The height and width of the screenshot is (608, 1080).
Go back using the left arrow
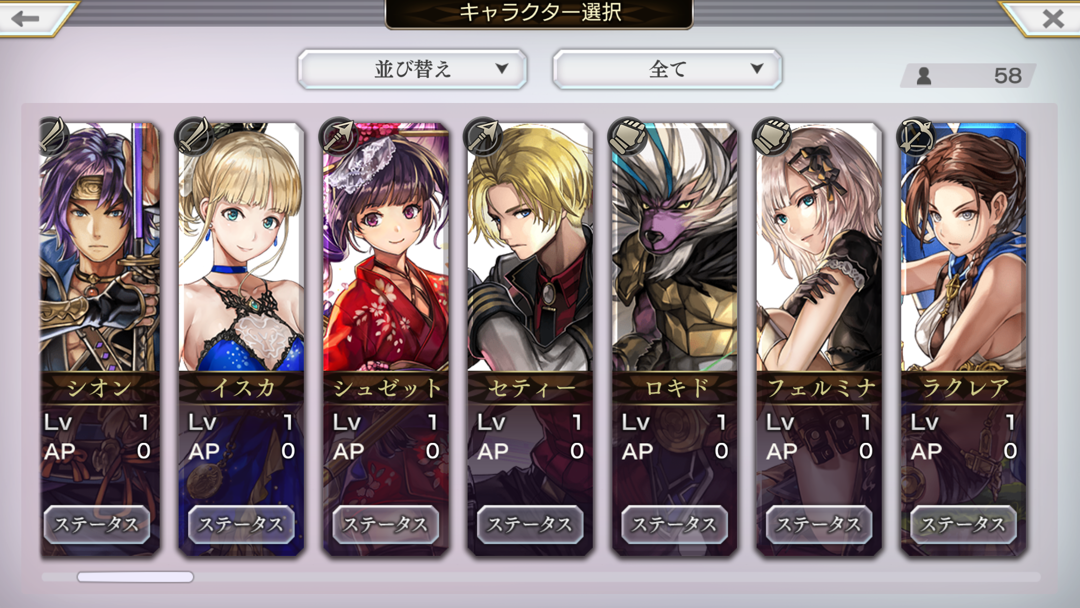point(28,18)
